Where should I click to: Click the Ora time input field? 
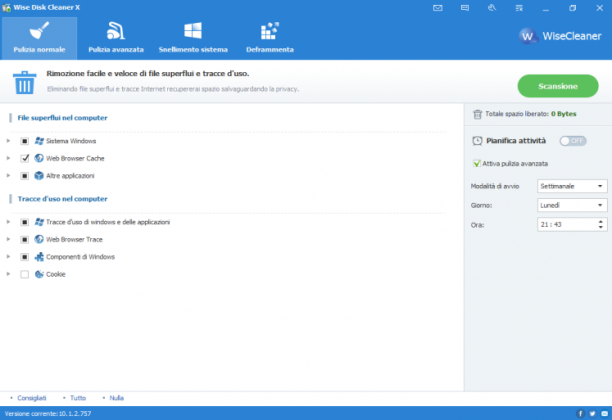click(x=567, y=224)
